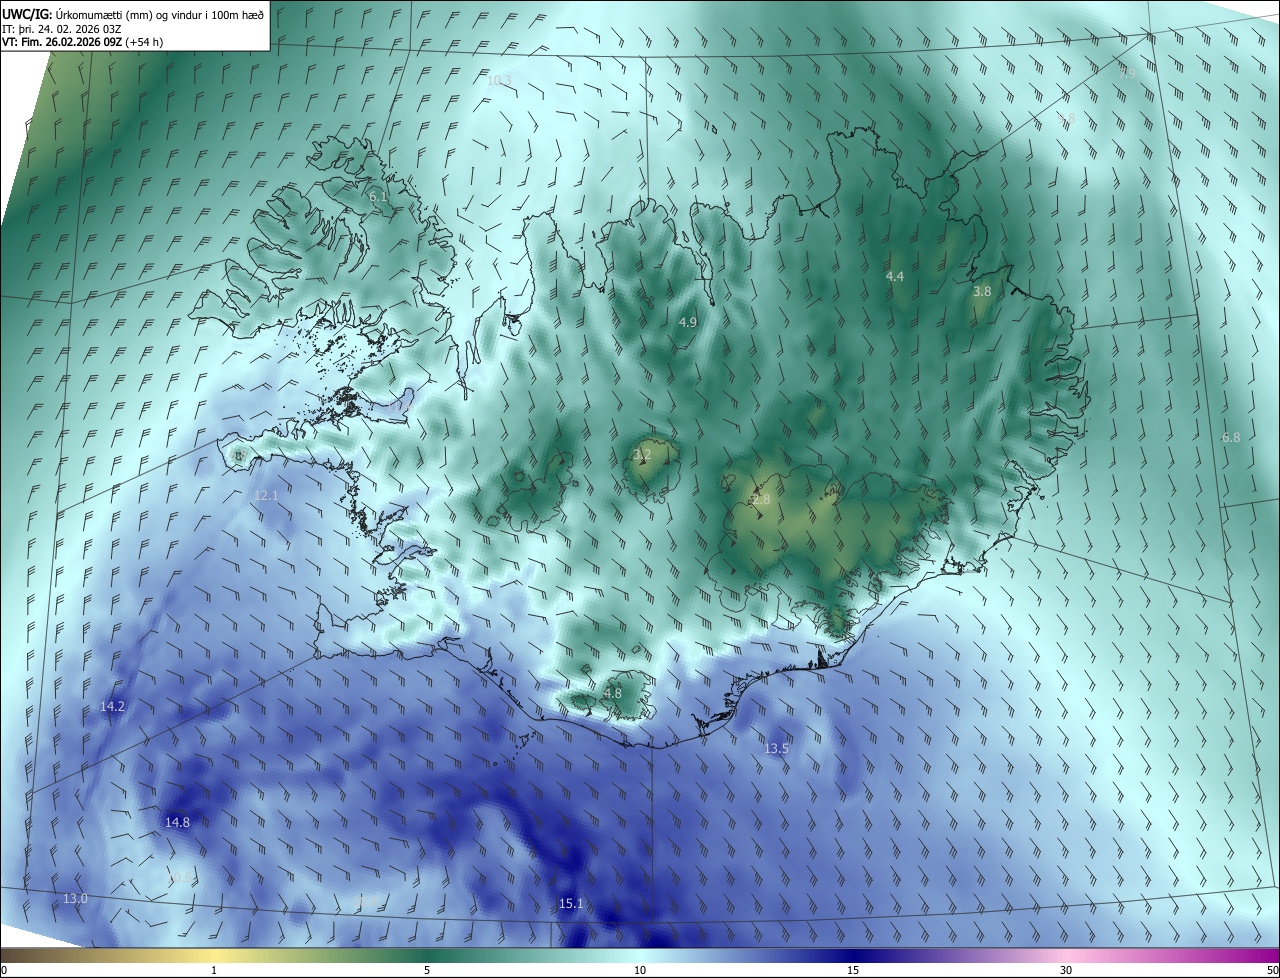Click the colorbar tick label 10
Image resolution: width=1280 pixels, height=978 pixels.
click(640, 970)
